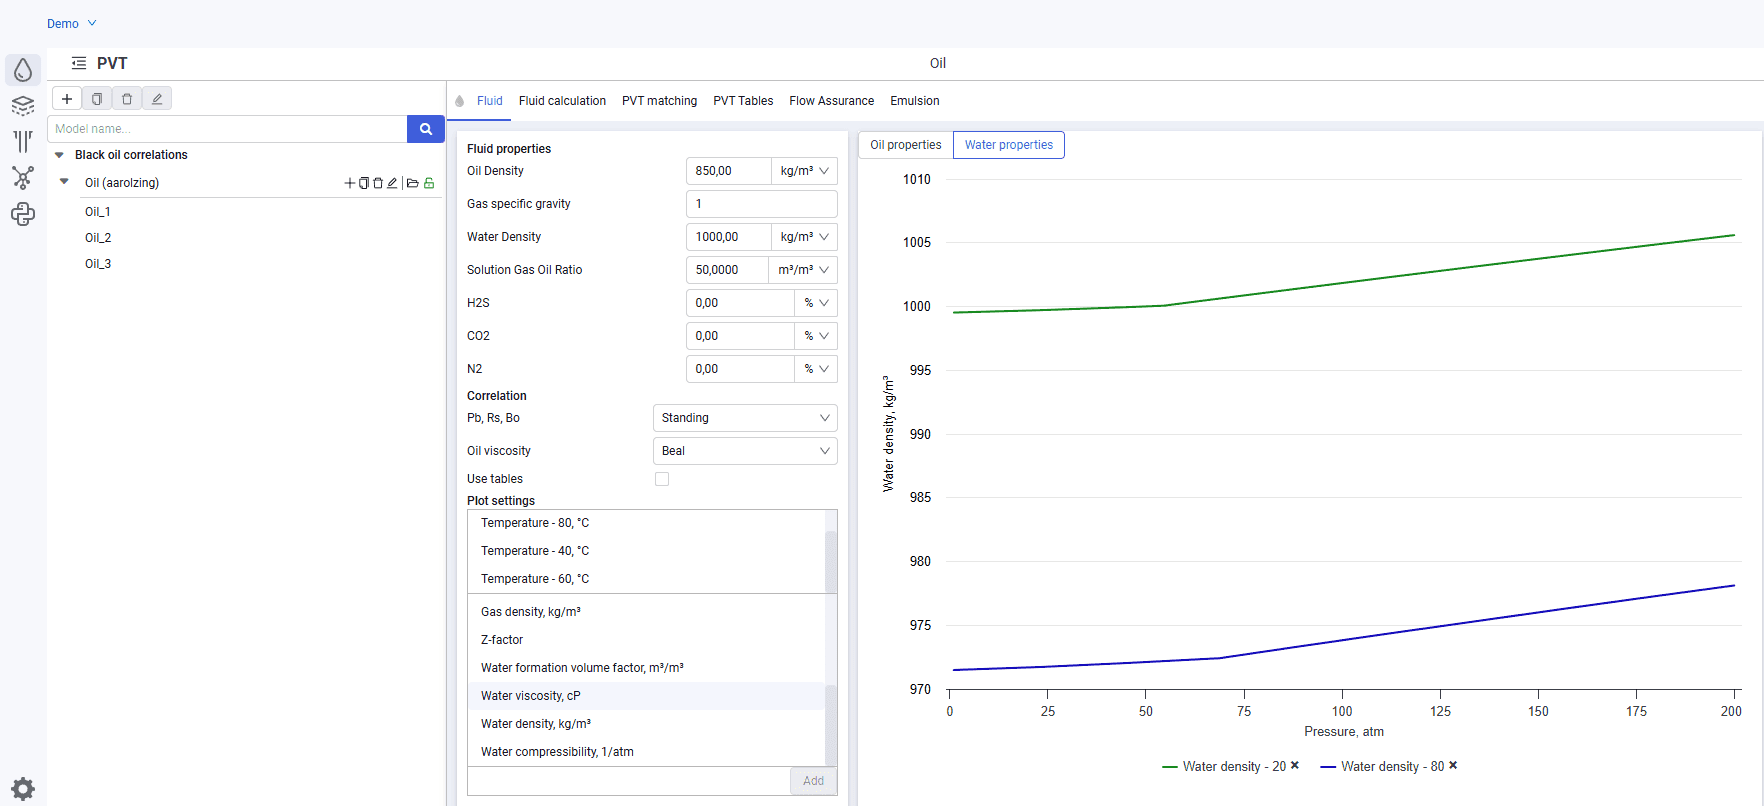The width and height of the screenshot is (1764, 806).
Task: Open the PVT Tables tab
Action: tap(743, 101)
